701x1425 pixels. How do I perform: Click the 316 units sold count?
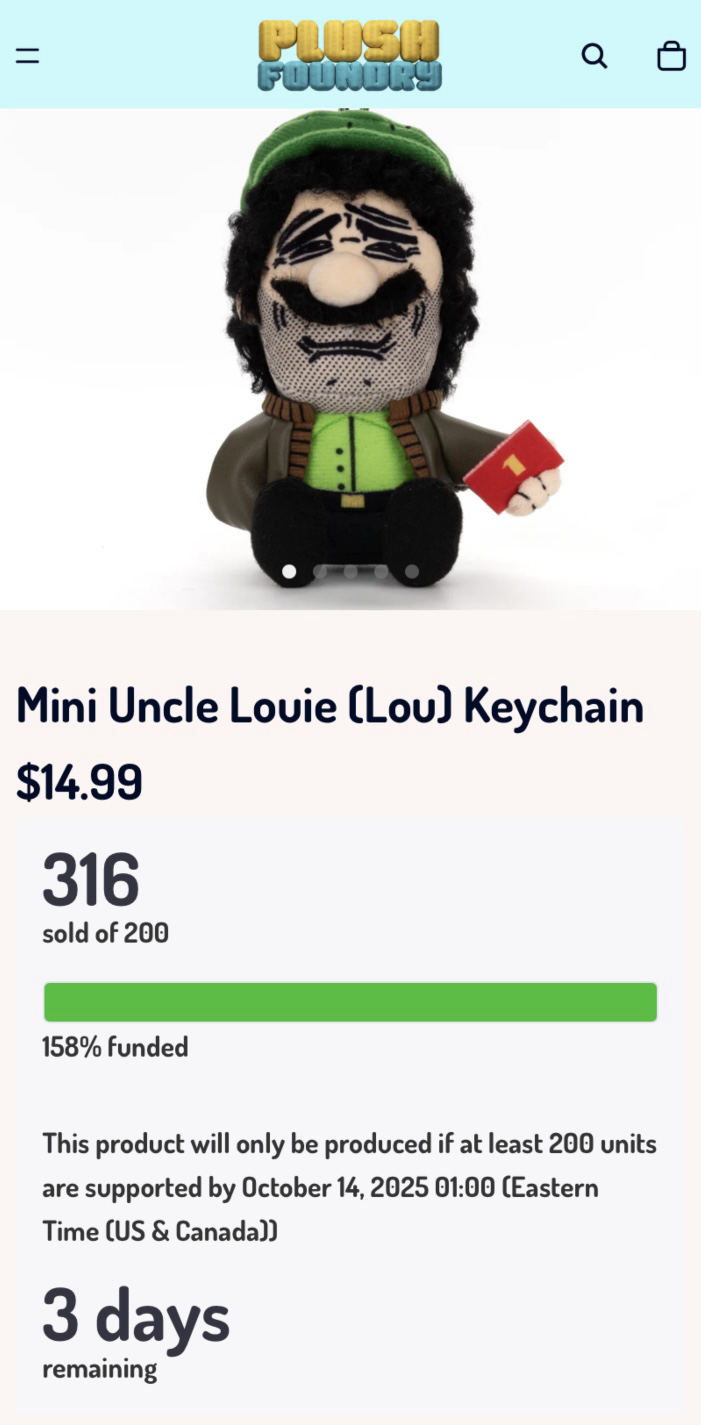pyautogui.click(x=90, y=880)
